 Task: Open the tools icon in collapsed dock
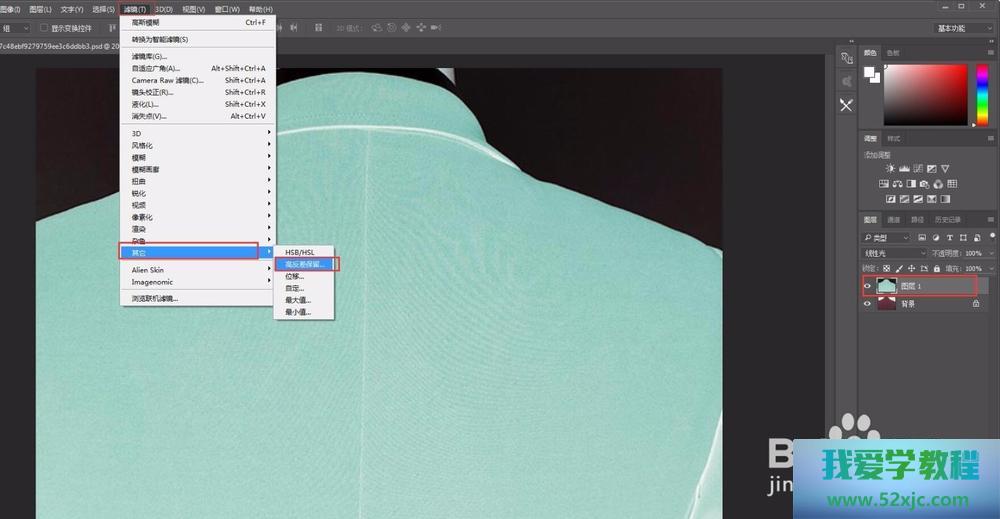(x=846, y=104)
